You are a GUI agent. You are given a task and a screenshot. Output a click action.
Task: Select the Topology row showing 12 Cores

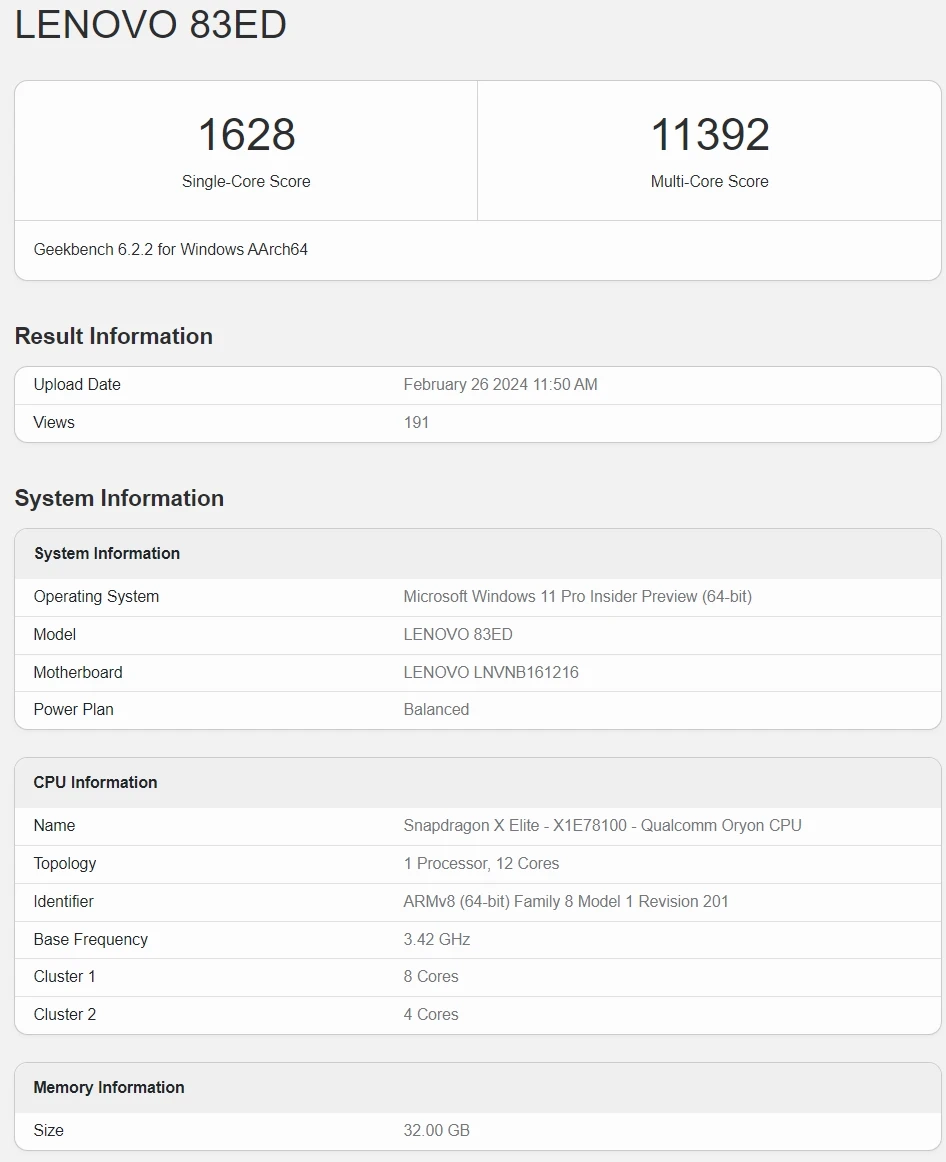click(x=481, y=863)
